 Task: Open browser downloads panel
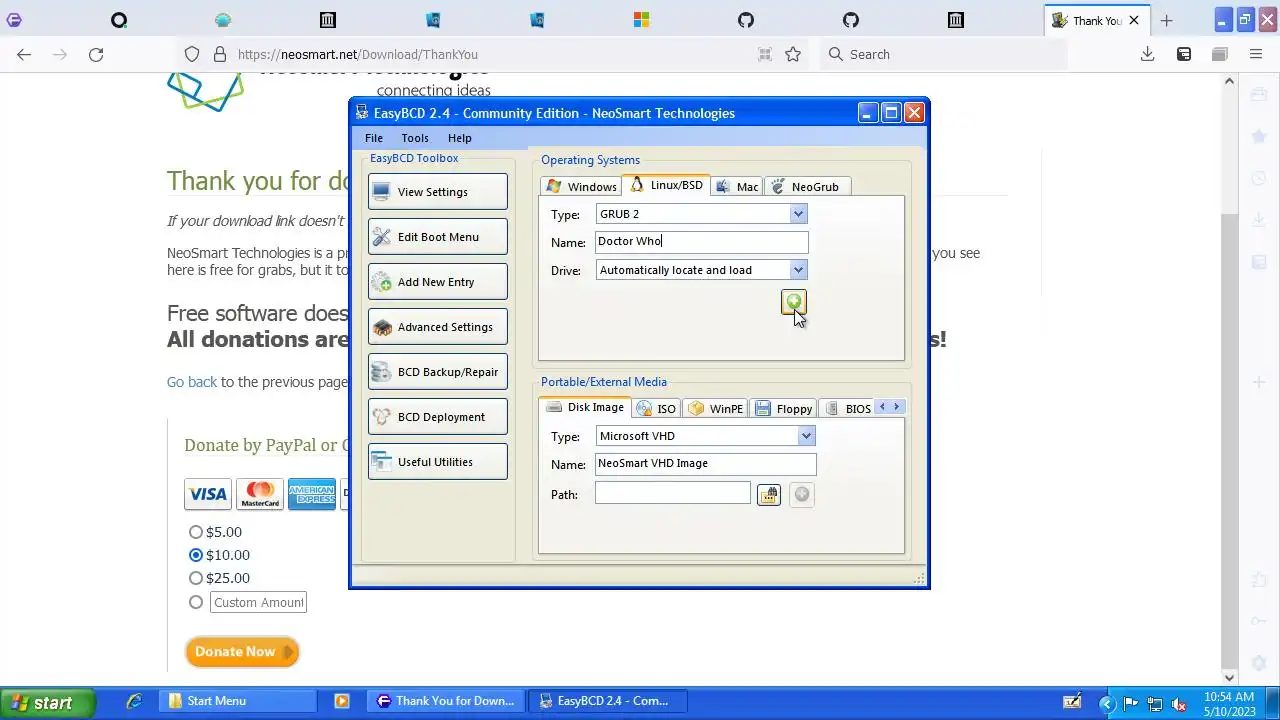coord(1148,55)
